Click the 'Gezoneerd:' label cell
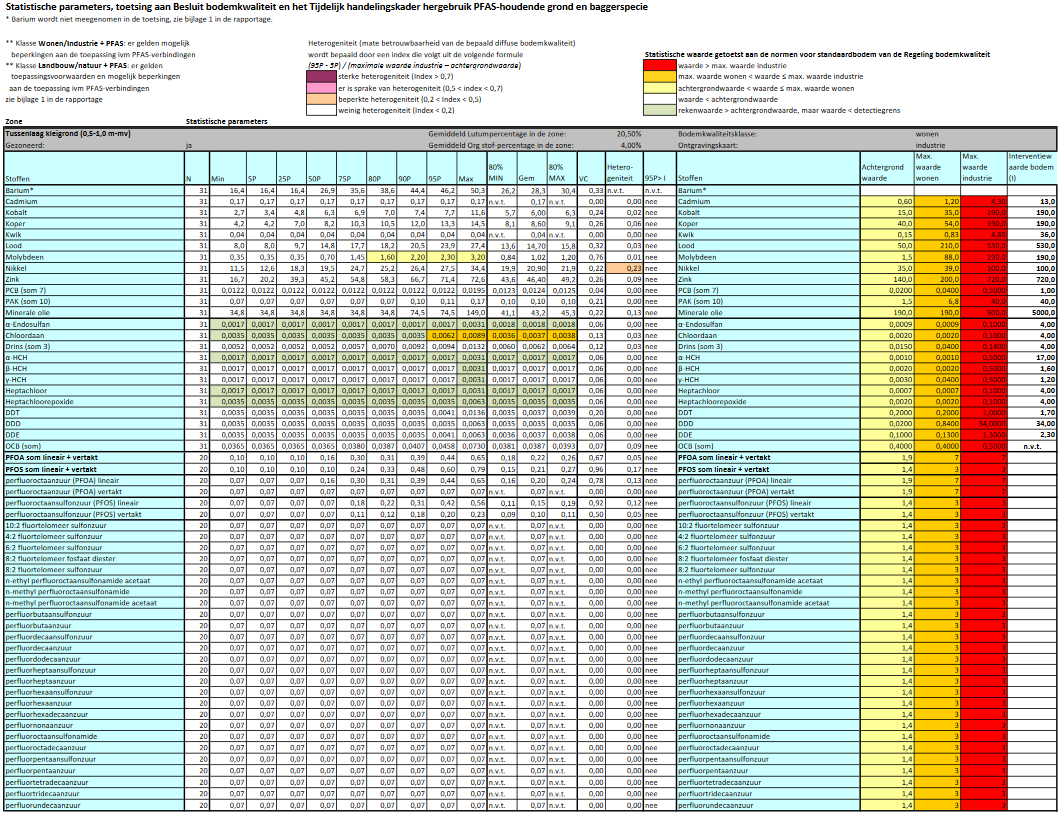Viewport: 1061px width, 814px height. click(28, 145)
